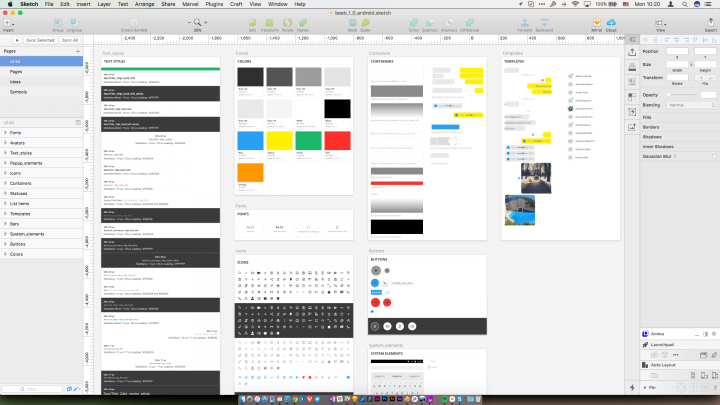Select the Symbols page
Screen dimensions: 720x405
[x=41, y=92]
